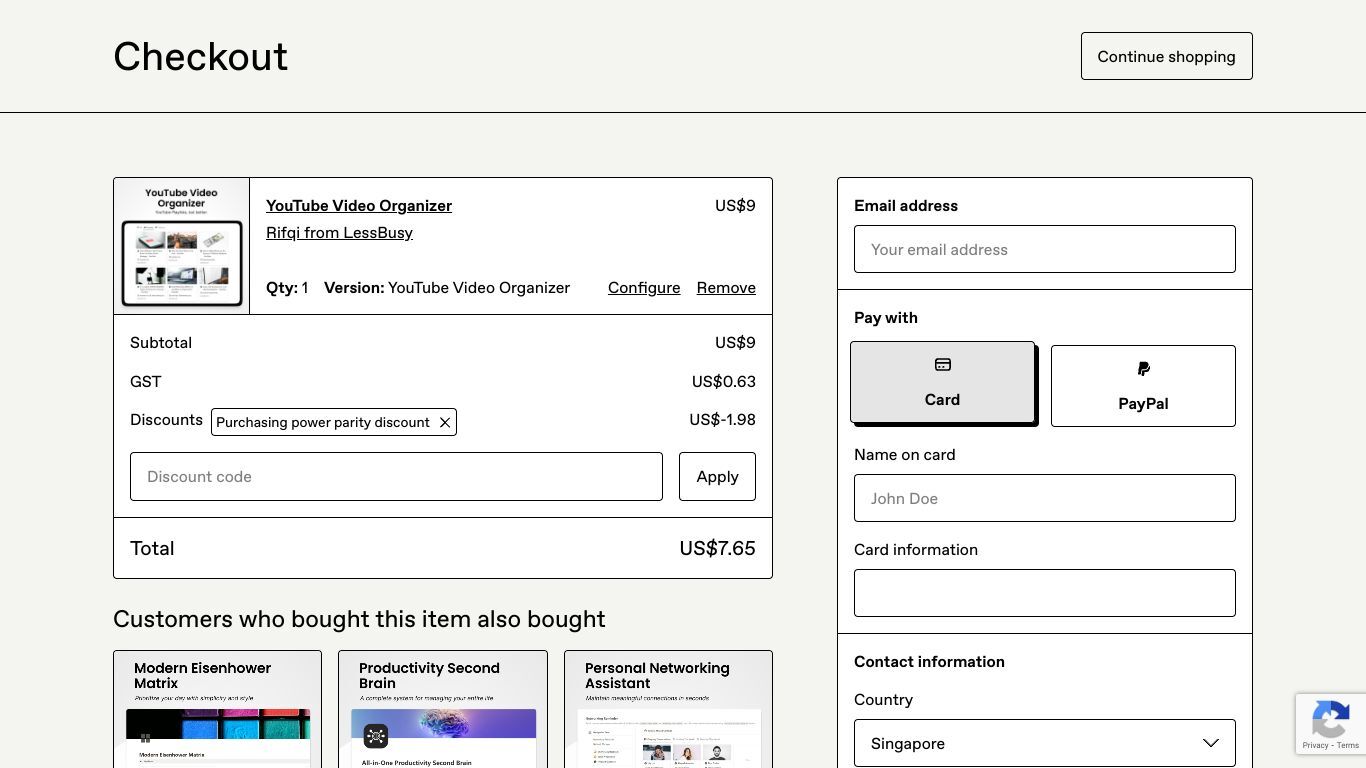Screen dimensions: 1366x768
Task: Select PayPal payment method
Action: [x=1143, y=386]
